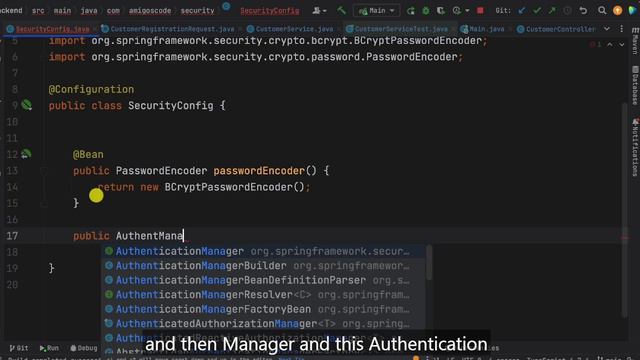Open the Debug tool window at bottom

point(84,348)
